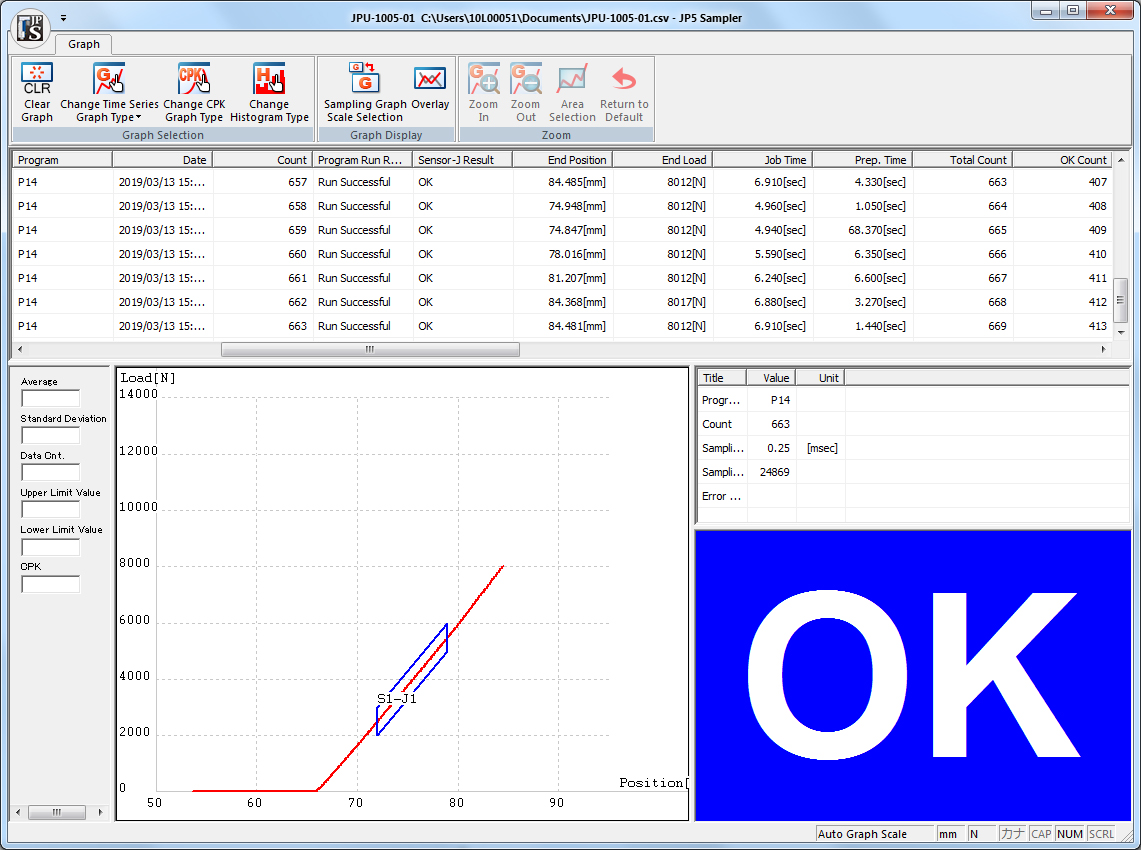Switch to the Graph ribbon tab
Viewport: 1141px width, 850px height.
(x=84, y=44)
